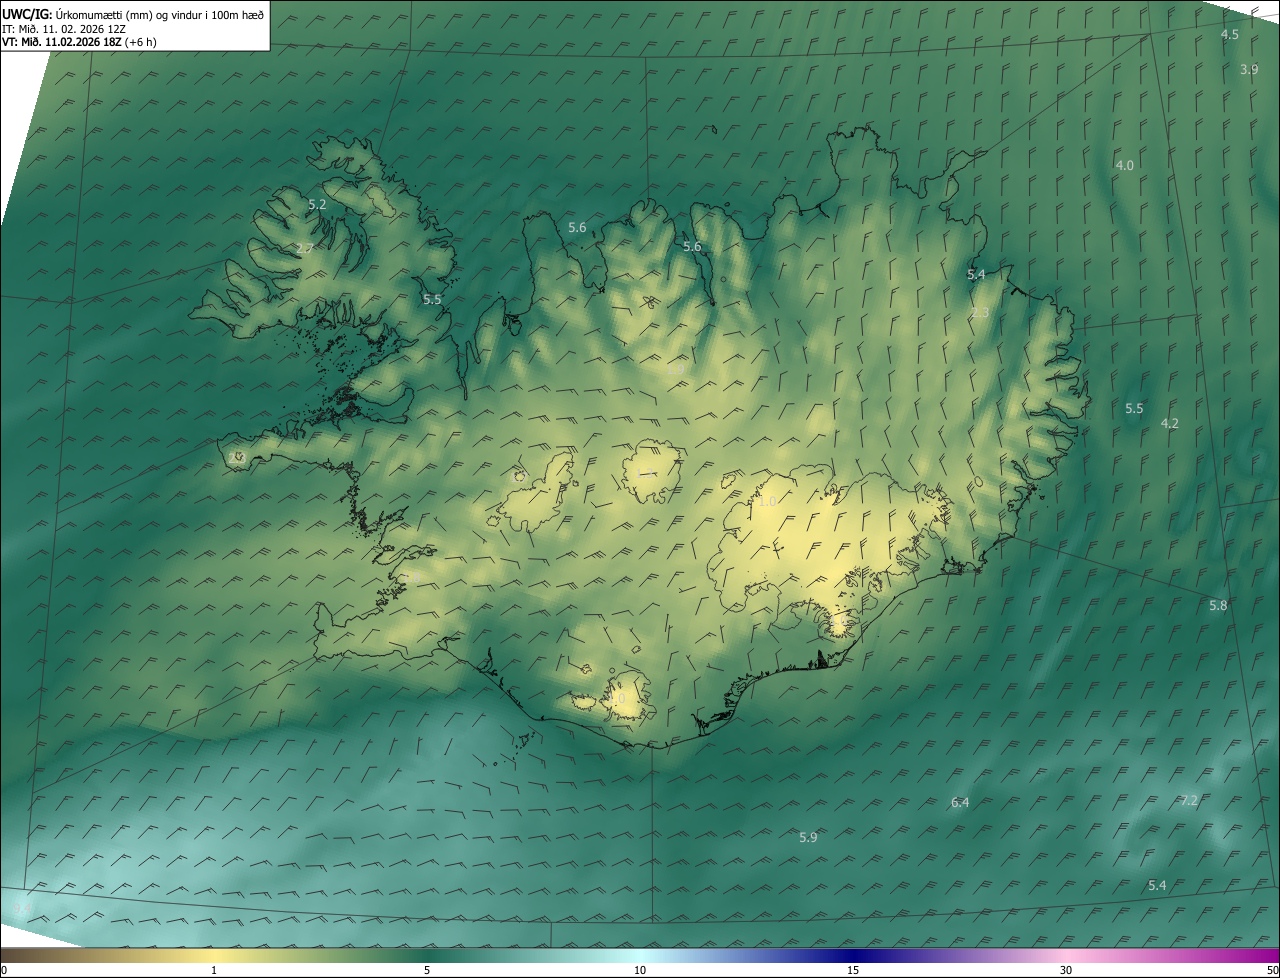Click the 5.2 value in the Westfjords
Image resolution: width=1280 pixels, height=978 pixels.
[317, 204]
